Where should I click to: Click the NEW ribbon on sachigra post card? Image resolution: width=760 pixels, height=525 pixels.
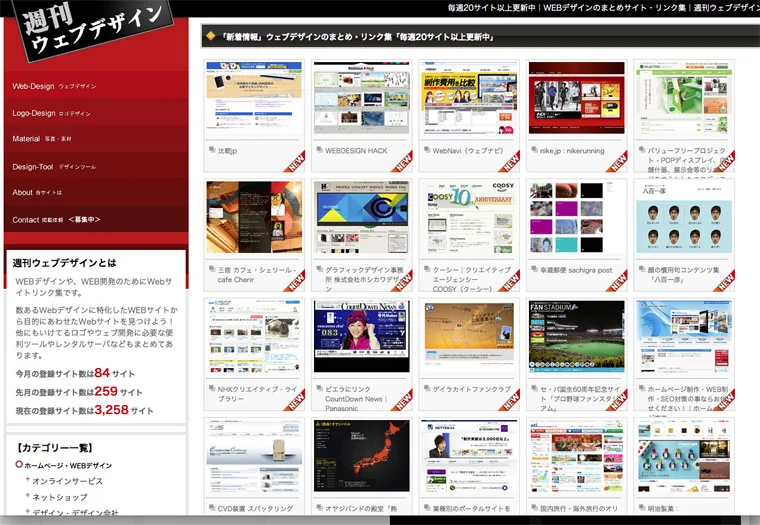pyautogui.click(x=617, y=281)
